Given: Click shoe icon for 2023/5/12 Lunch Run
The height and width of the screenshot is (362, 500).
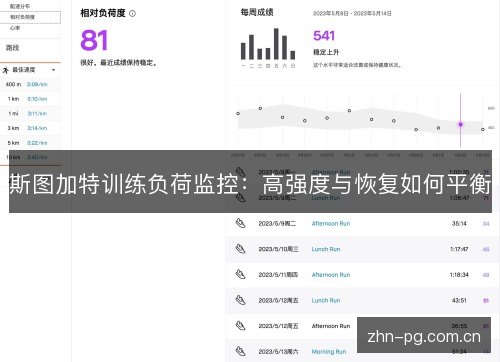Looking at the screenshot, I should [x=240, y=300].
